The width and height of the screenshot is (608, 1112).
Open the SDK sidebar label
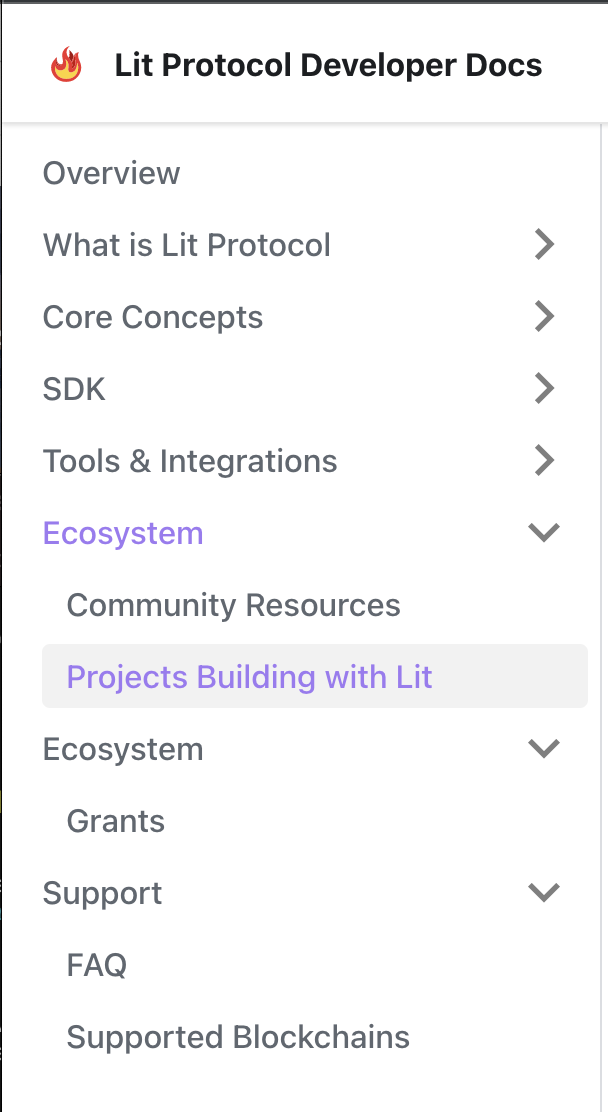(x=74, y=389)
